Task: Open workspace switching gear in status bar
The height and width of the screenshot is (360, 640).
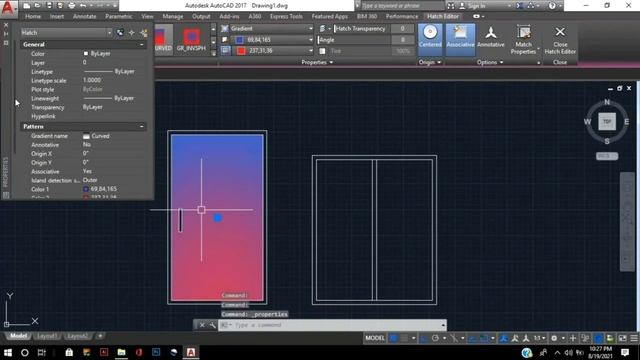Action: tap(554, 338)
